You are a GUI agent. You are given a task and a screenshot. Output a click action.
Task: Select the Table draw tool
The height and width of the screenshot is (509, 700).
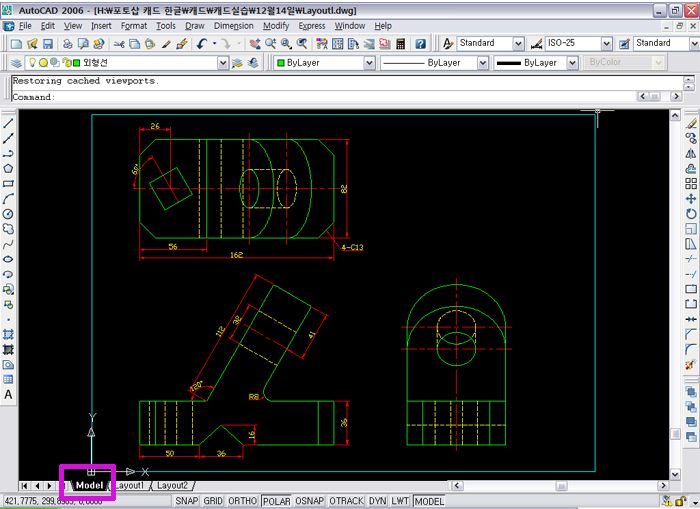point(8,380)
